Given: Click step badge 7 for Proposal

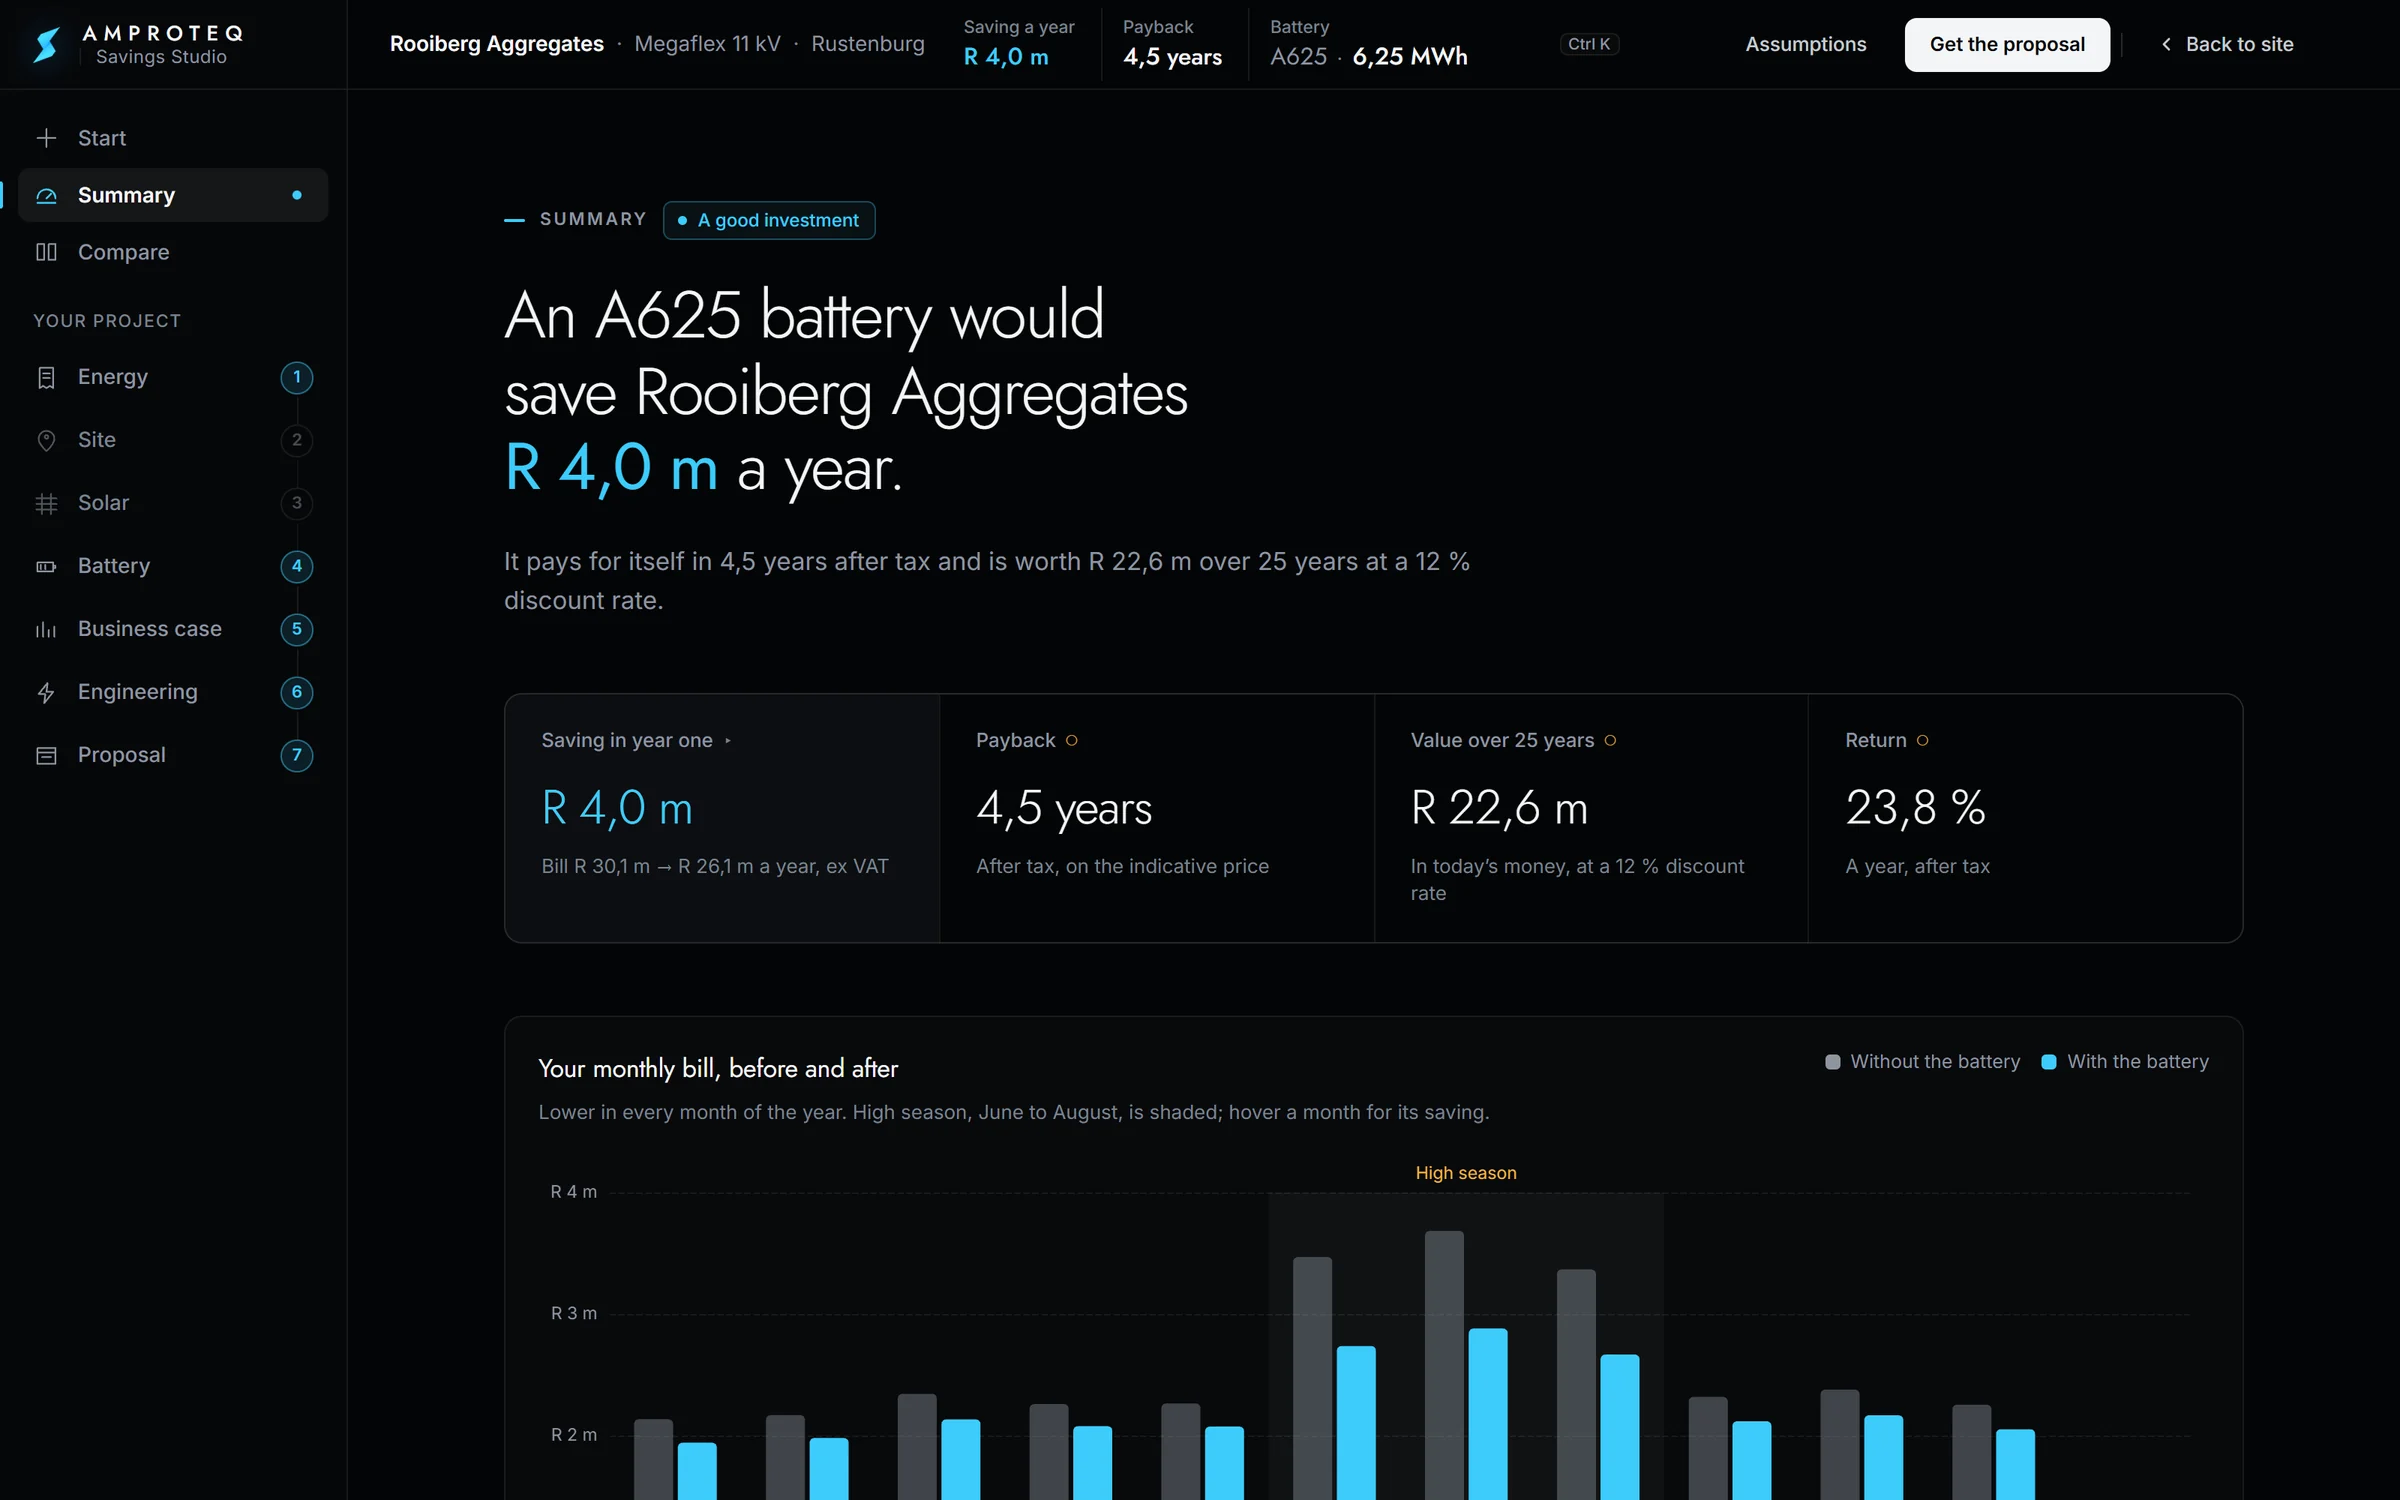Looking at the screenshot, I should point(297,755).
